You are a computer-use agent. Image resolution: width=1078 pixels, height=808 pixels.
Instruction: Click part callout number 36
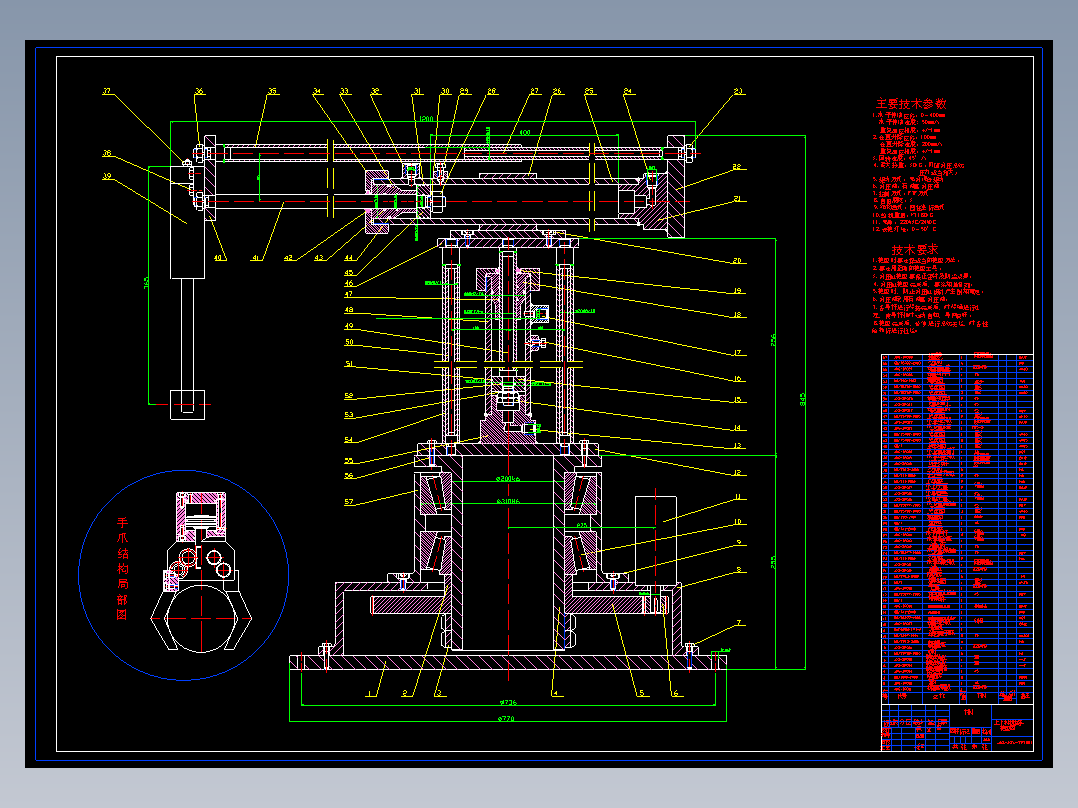click(199, 91)
